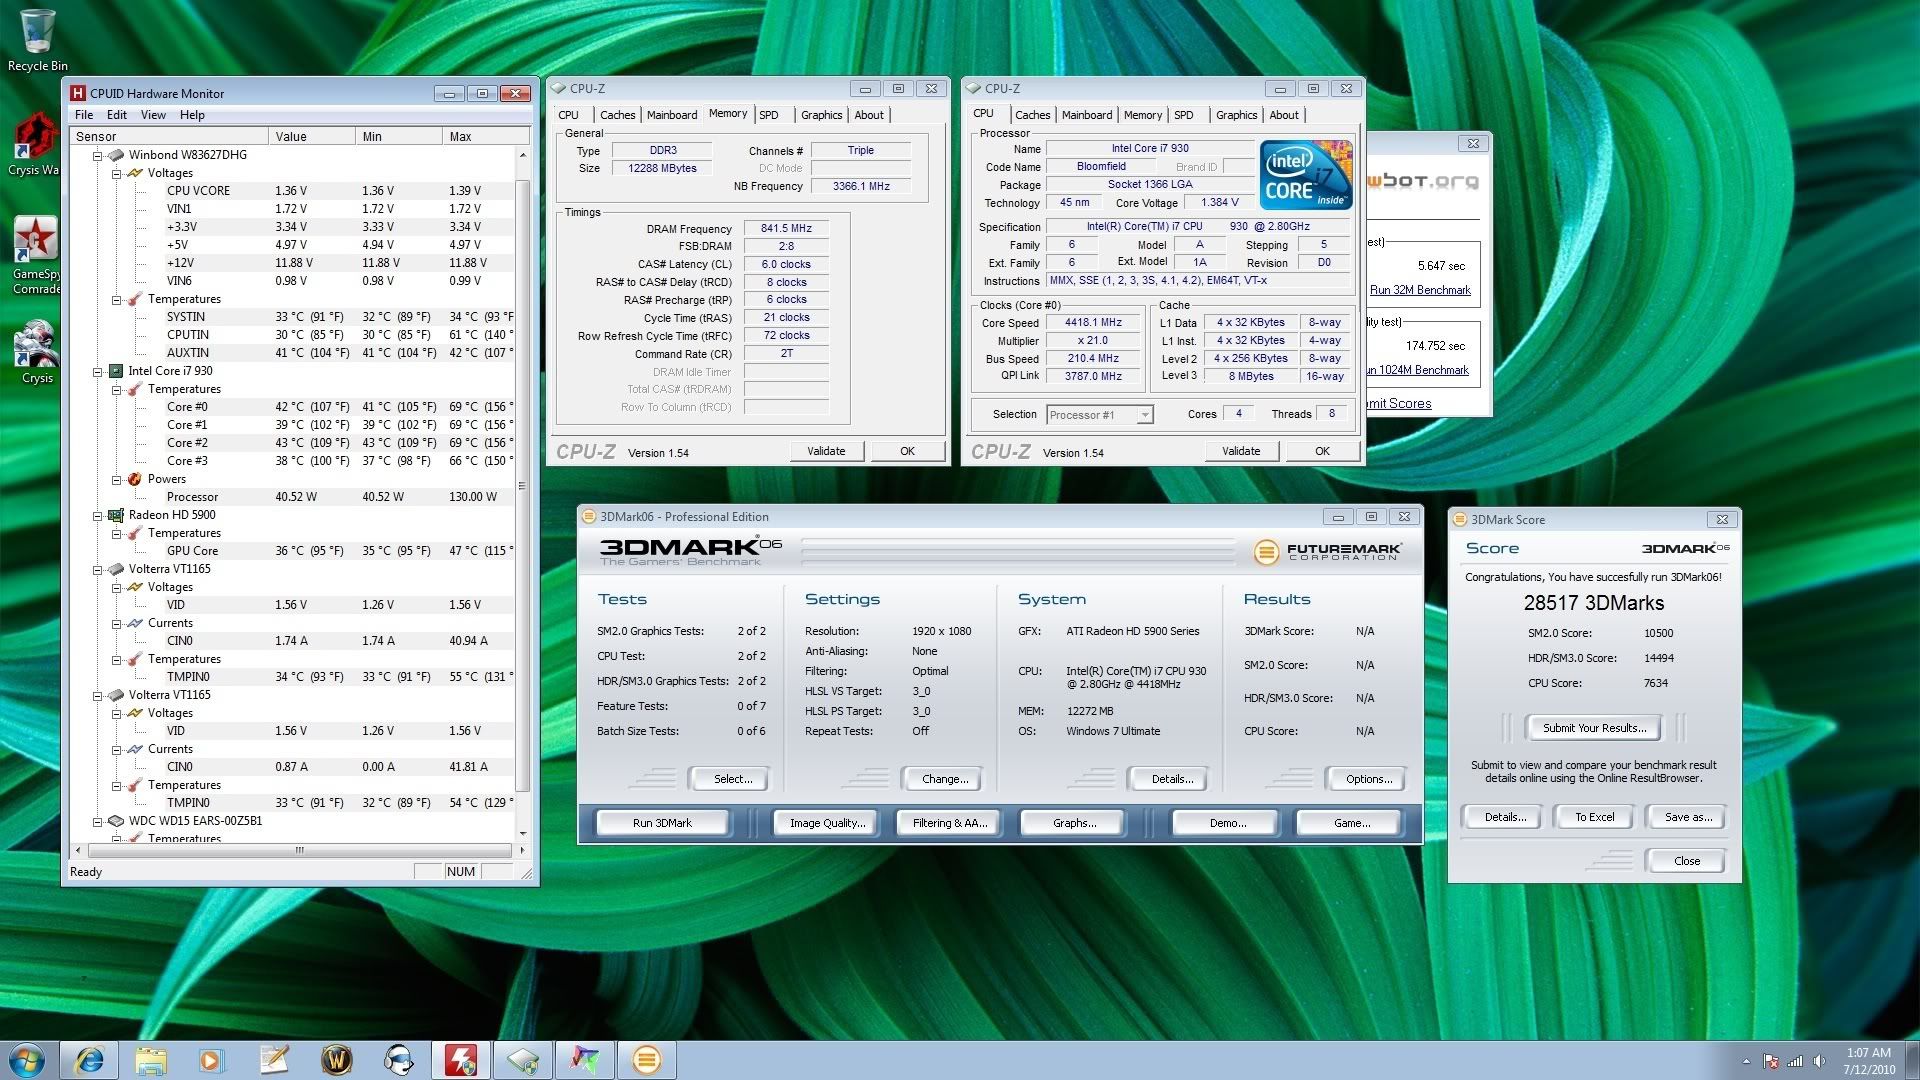Click the Sensor column header

point(169,136)
